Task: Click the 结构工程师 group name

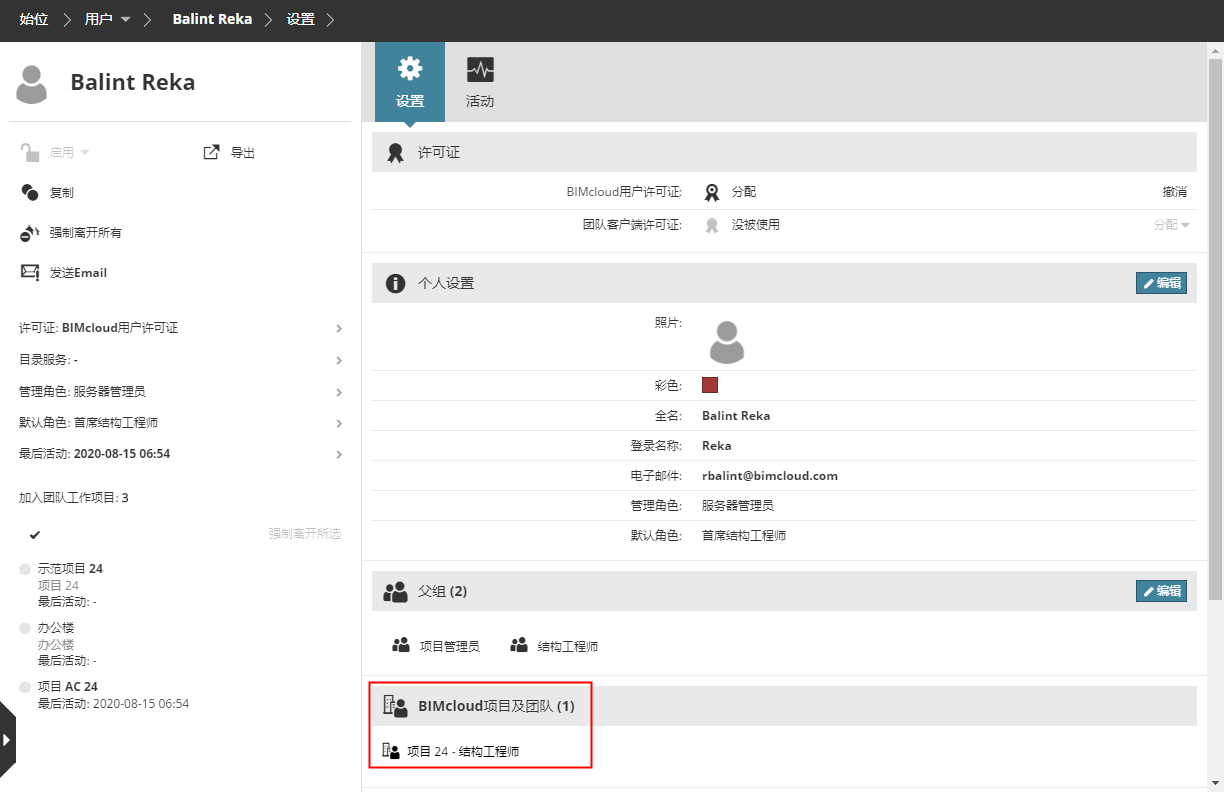Action: [568, 647]
